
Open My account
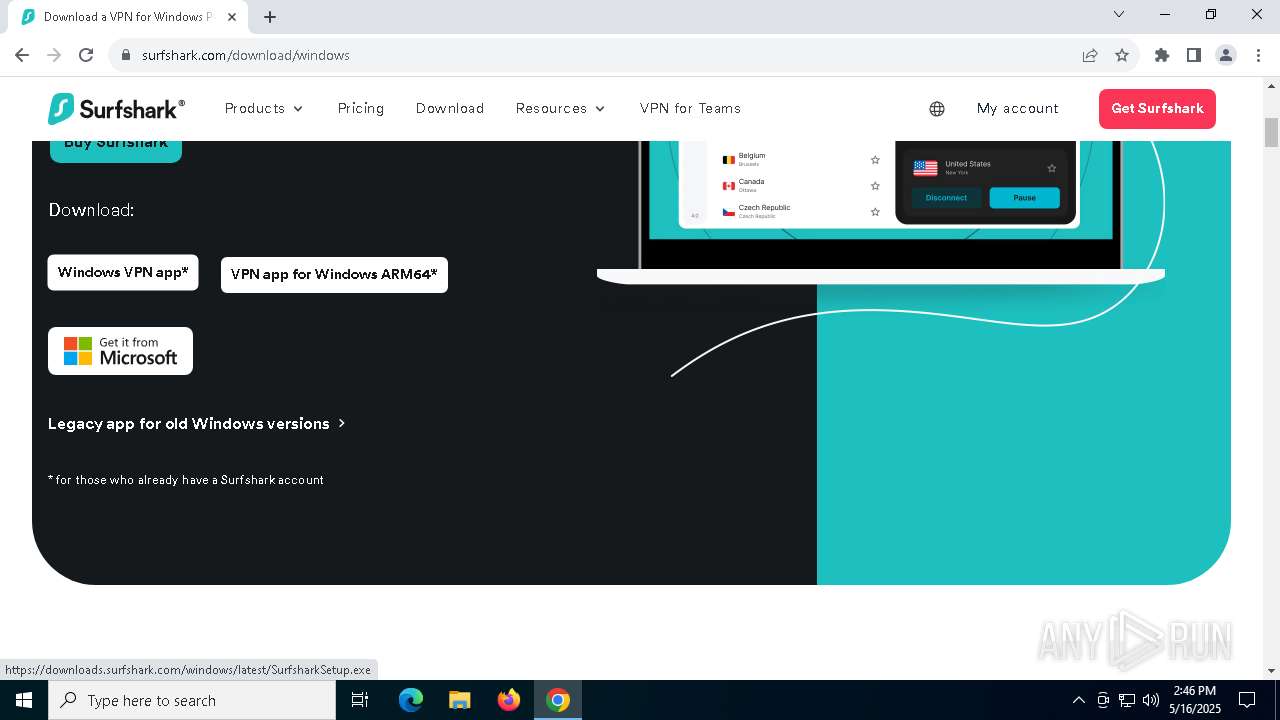[1017, 108]
